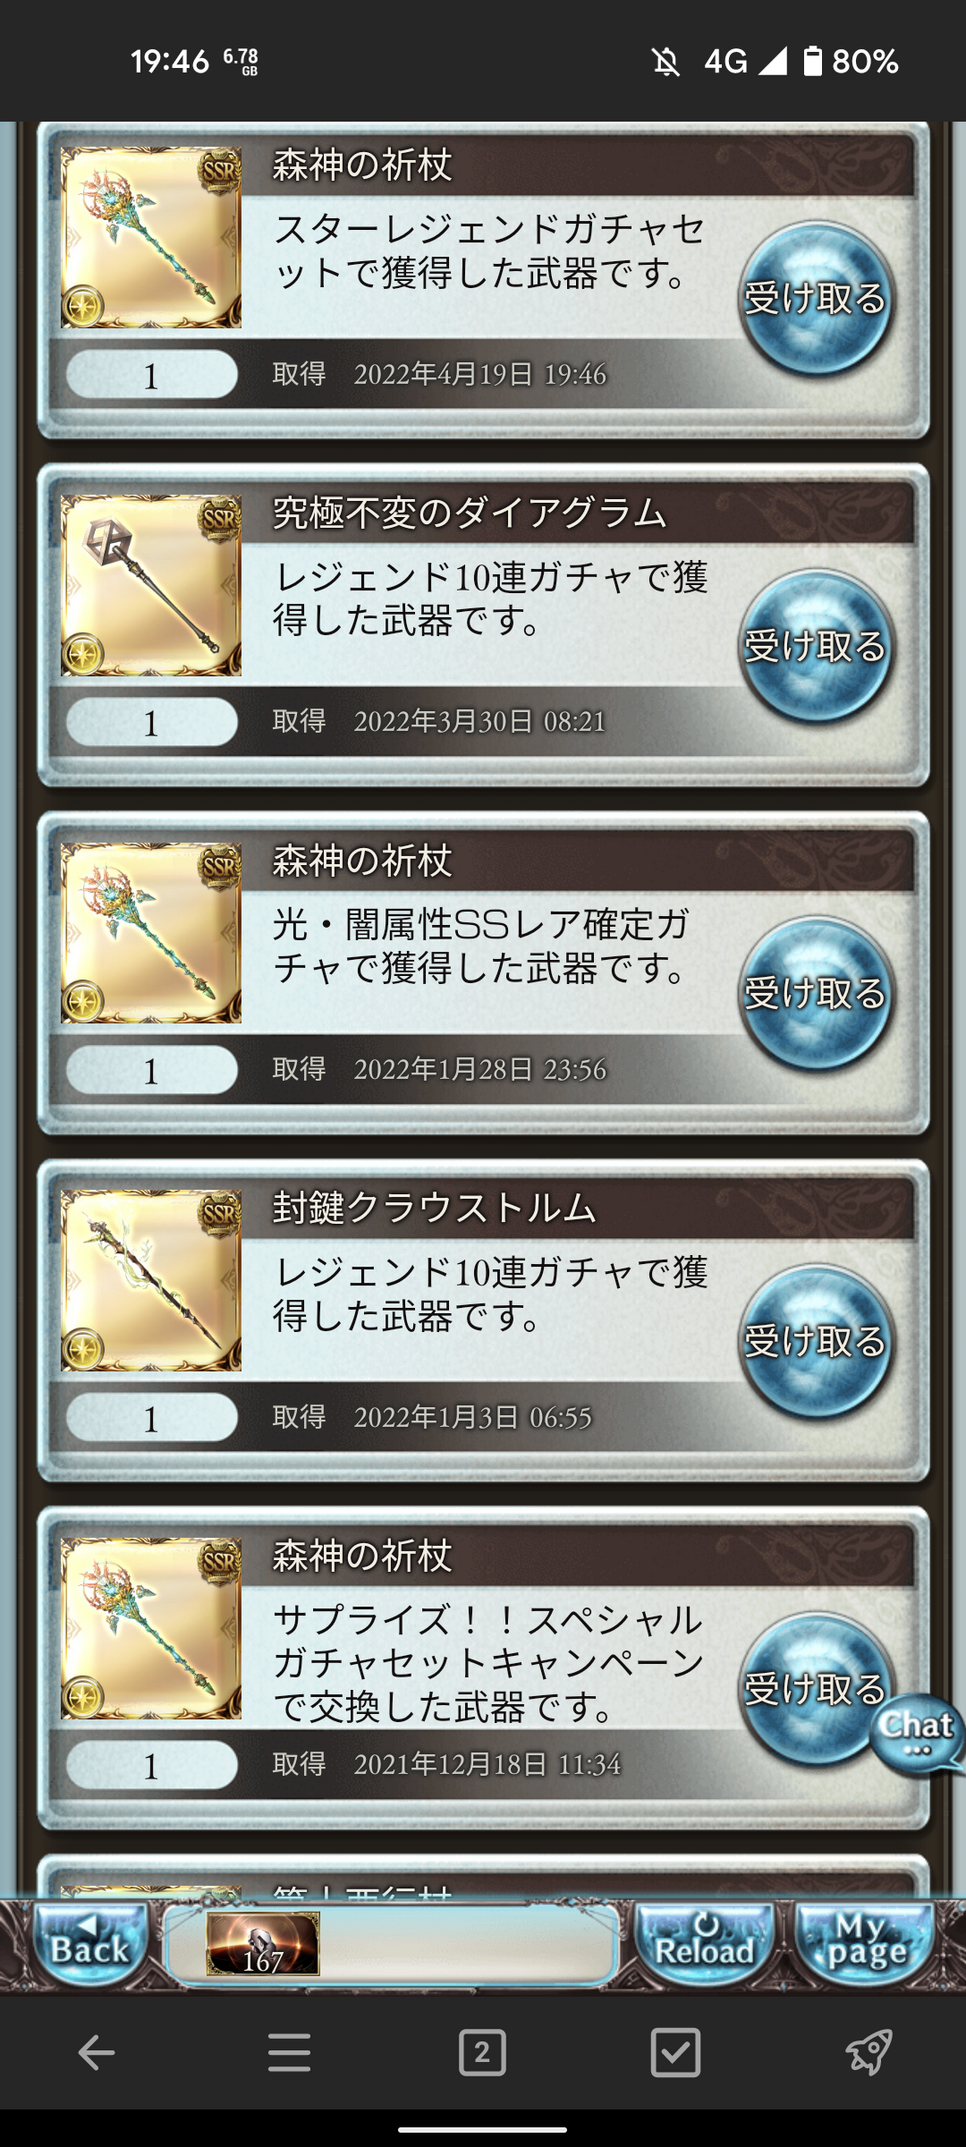The height and width of the screenshot is (2147, 966).
Task: Open the Chat bubble
Action: [916, 1735]
